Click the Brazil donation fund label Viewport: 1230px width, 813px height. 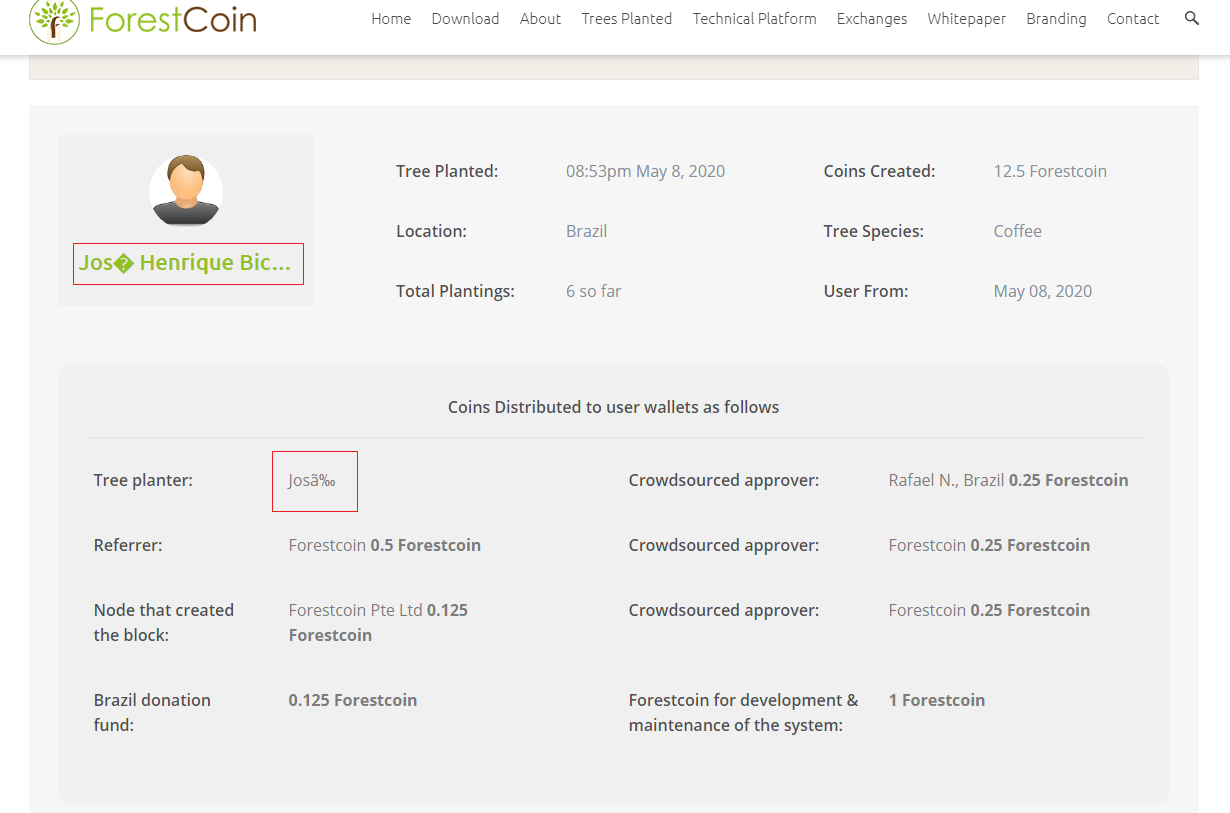152,712
